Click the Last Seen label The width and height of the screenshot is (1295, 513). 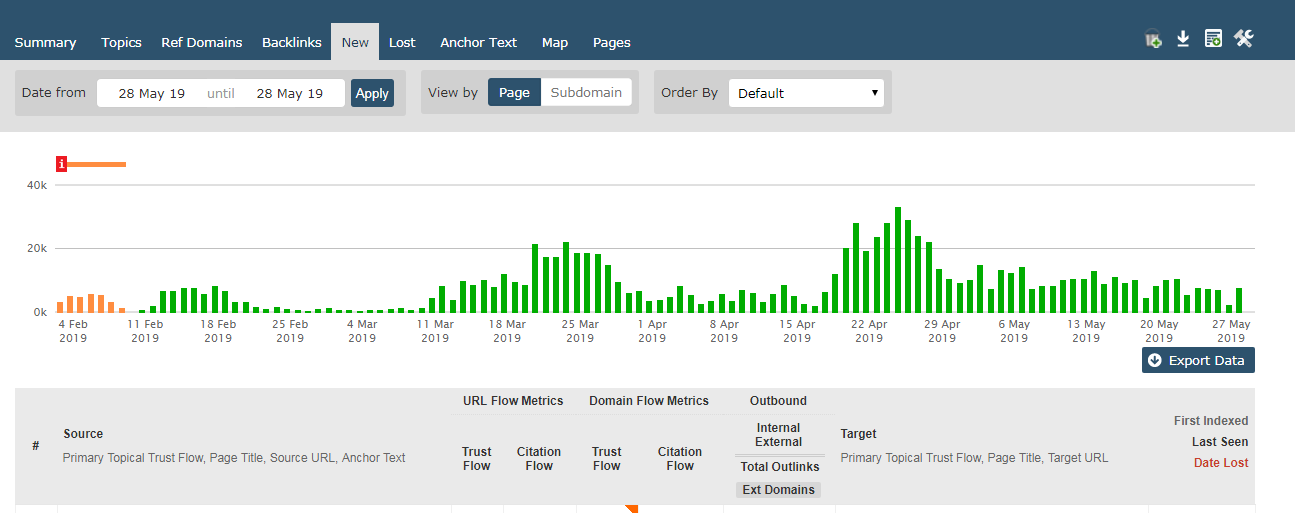(x=1220, y=442)
